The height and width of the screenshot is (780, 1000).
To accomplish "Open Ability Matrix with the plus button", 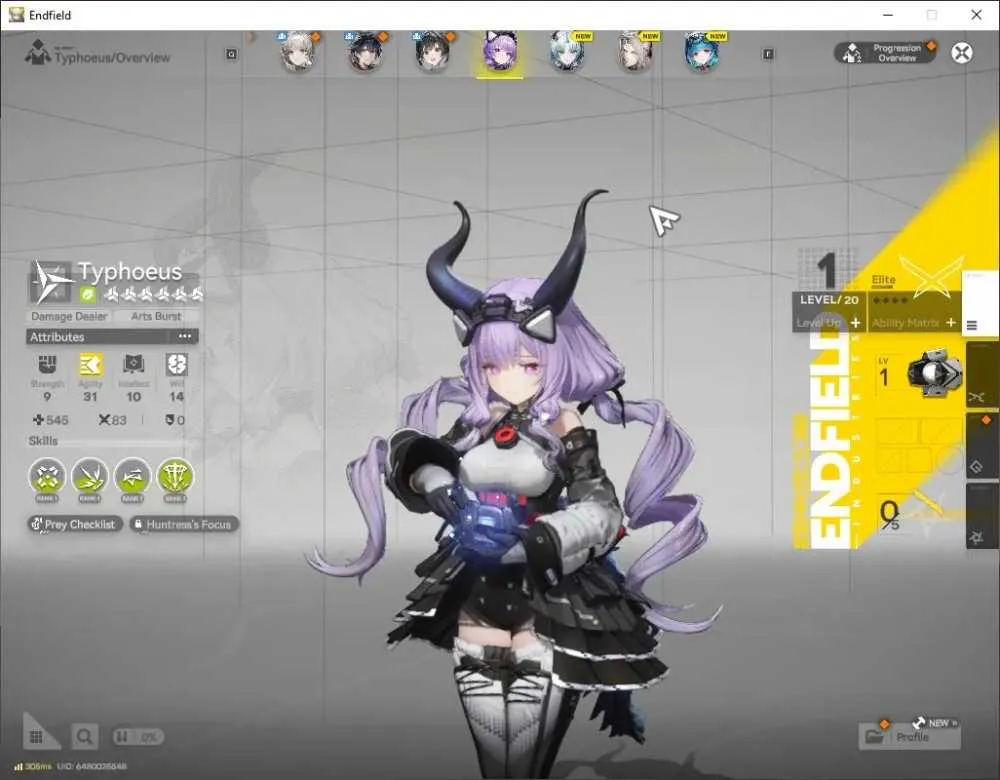I will 951,323.
